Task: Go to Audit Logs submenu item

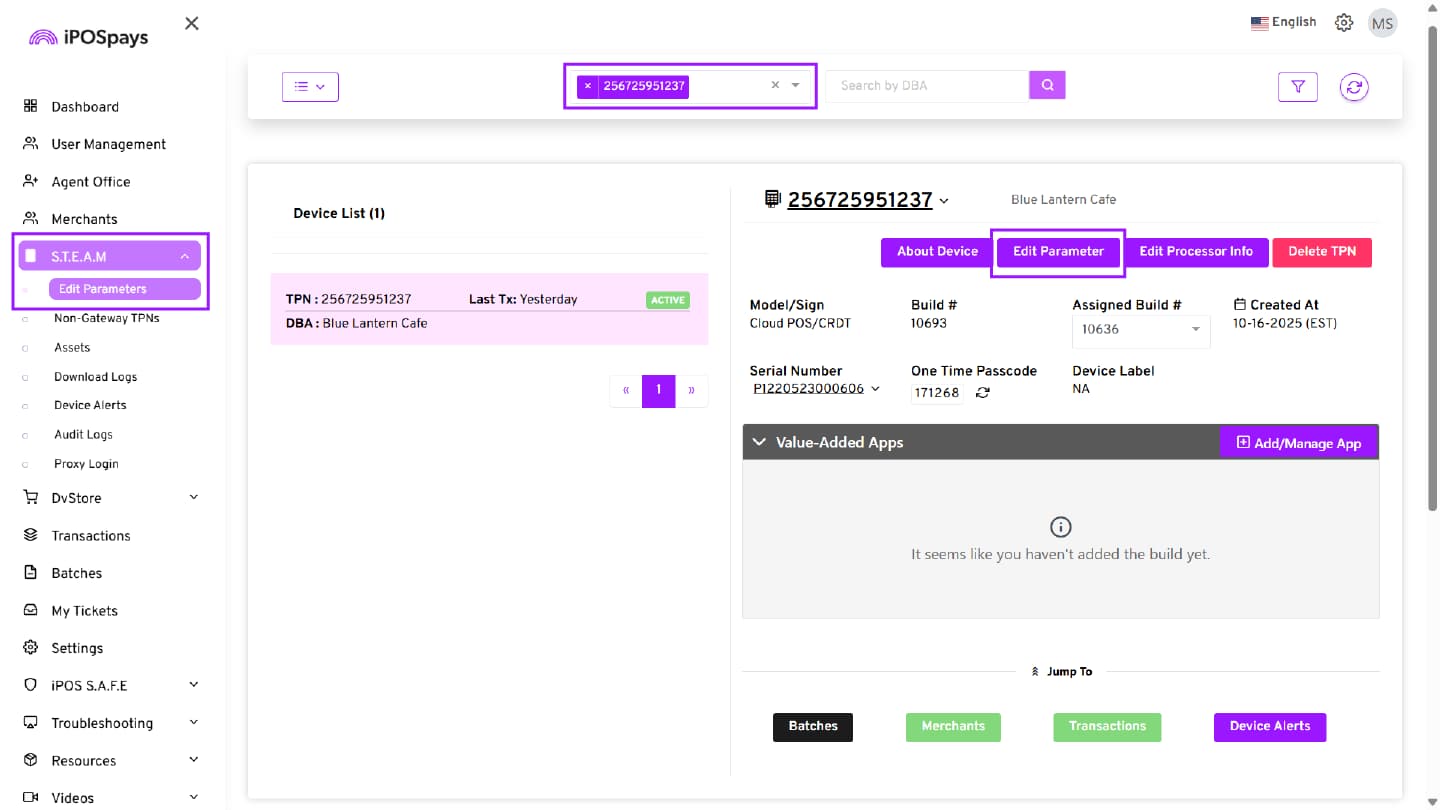Action: pos(83,435)
